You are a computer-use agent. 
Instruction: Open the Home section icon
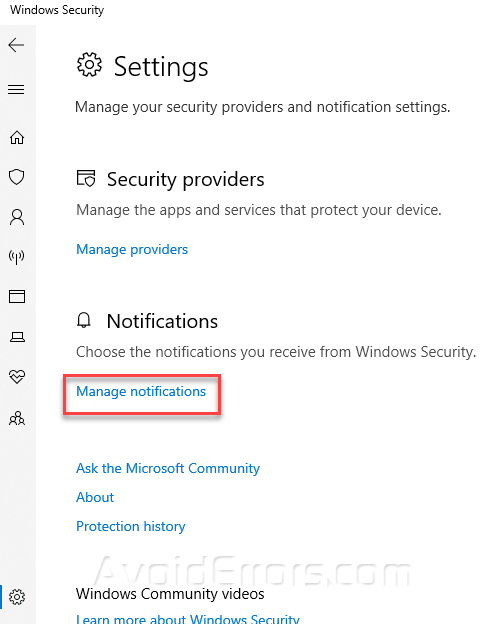pos(17,138)
